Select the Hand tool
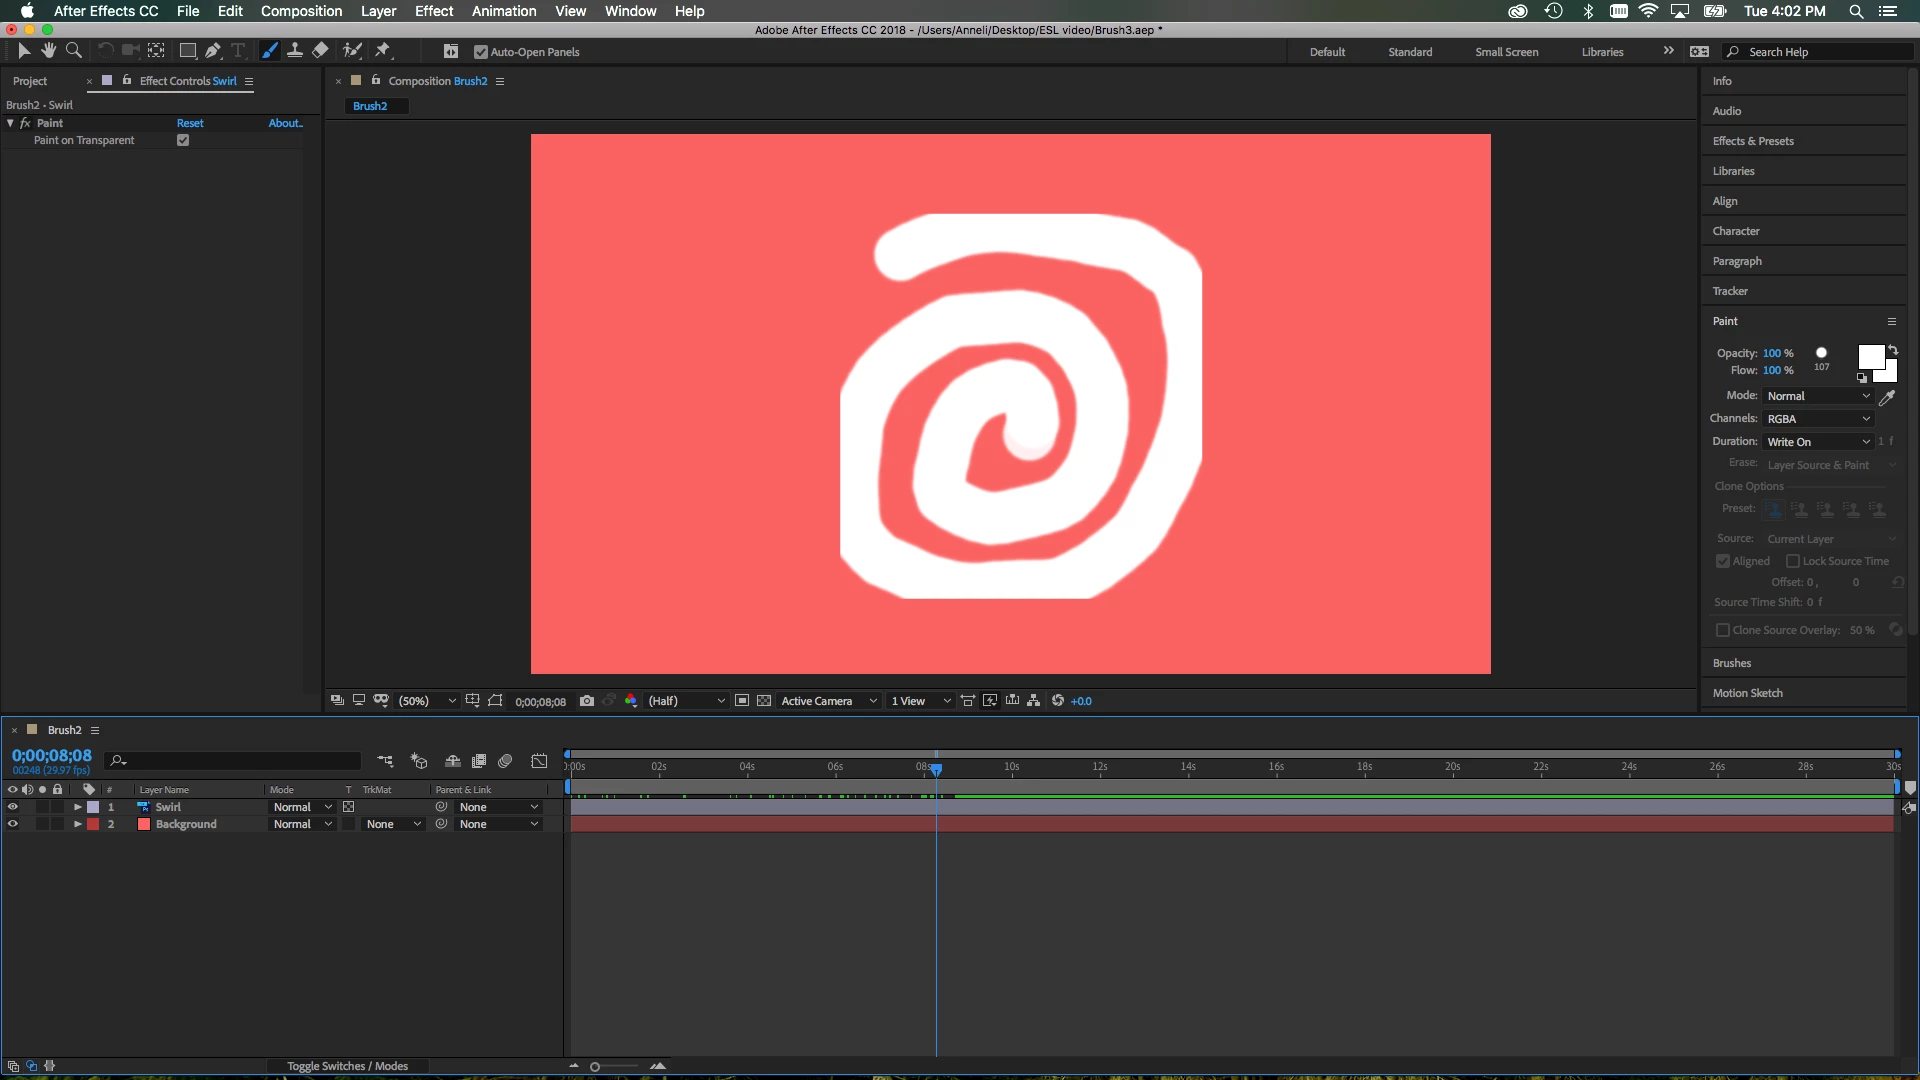 click(x=48, y=51)
